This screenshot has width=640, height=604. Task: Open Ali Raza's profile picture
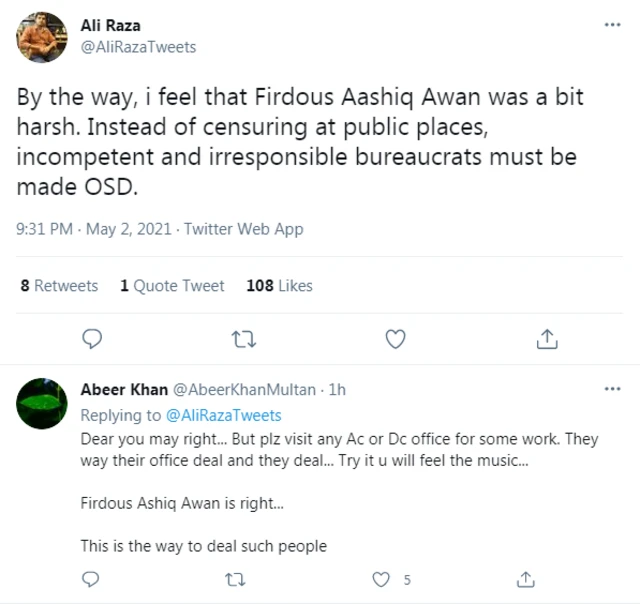(x=42, y=36)
